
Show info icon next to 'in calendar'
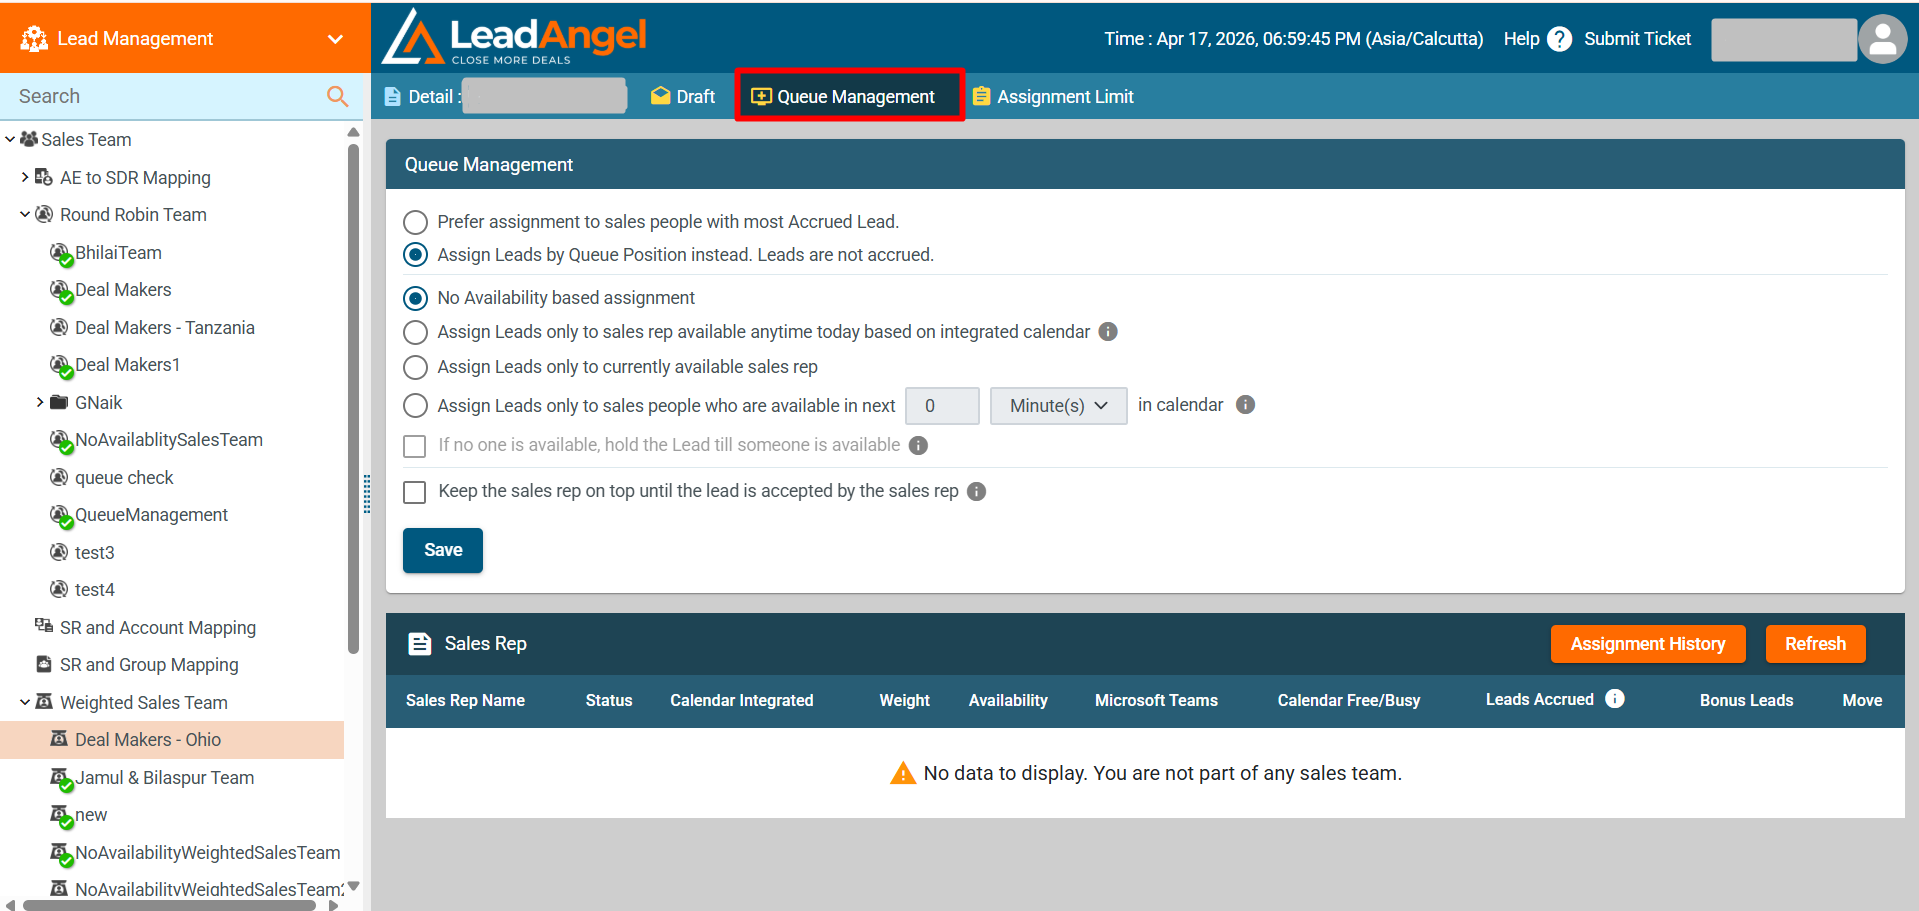pyautogui.click(x=1245, y=405)
